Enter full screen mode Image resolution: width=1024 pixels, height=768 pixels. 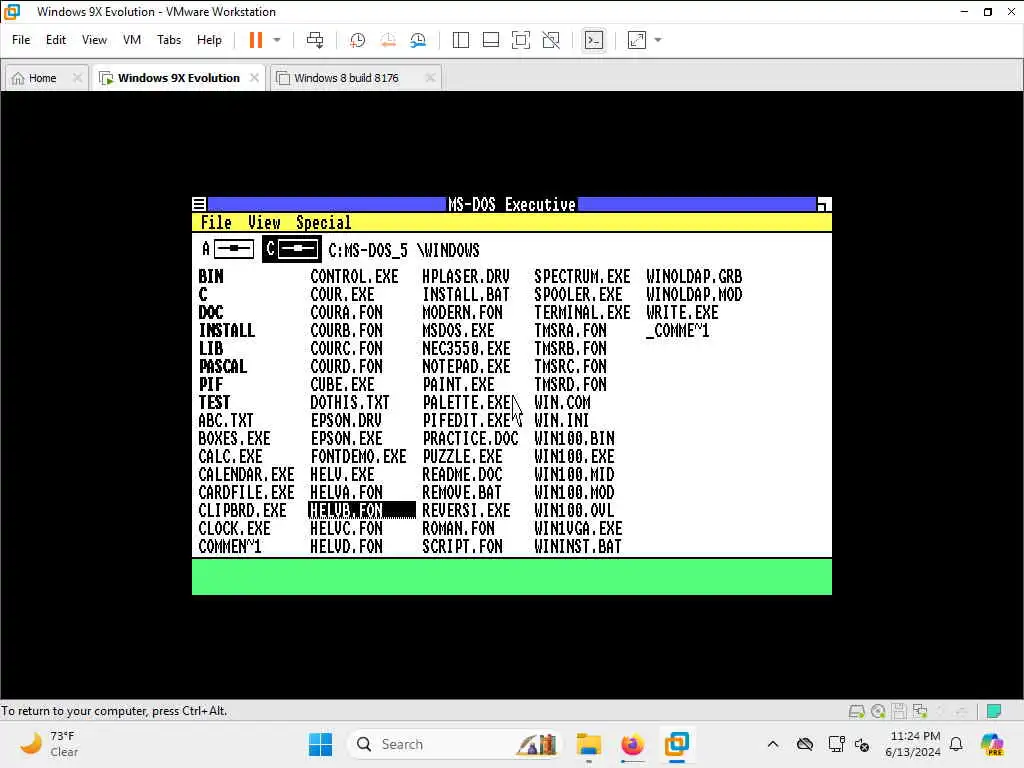point(521,40)
